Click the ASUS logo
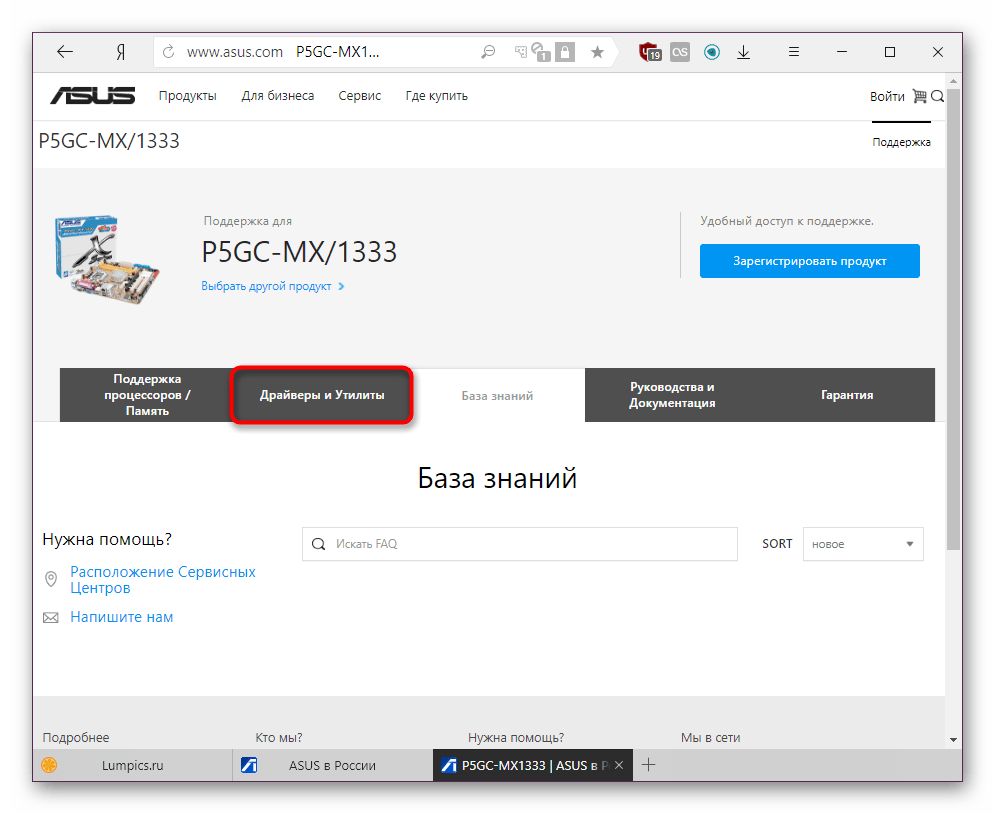This screenshot has height=814, width=995. (93, 96)
